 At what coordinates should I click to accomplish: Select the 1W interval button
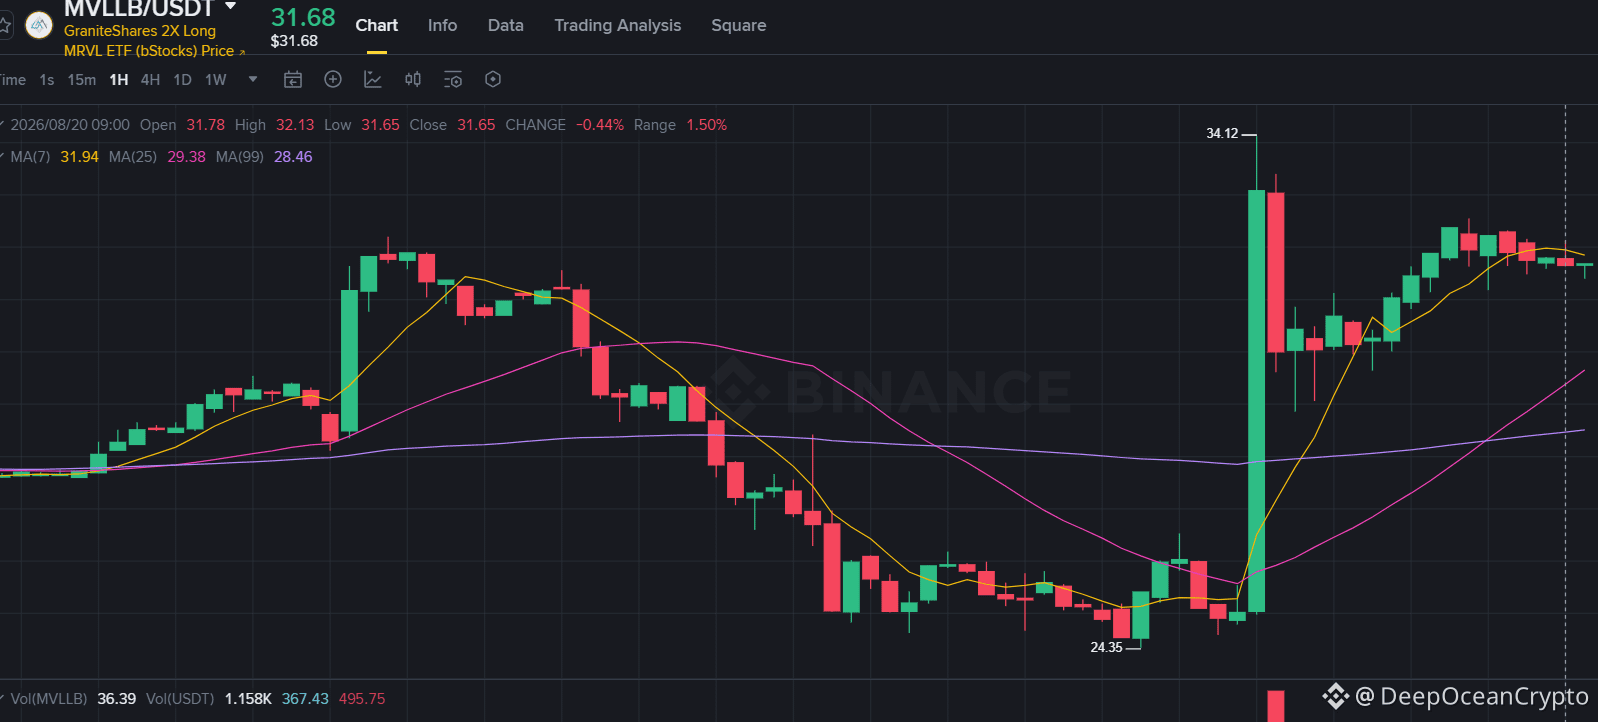coord(216,80)
